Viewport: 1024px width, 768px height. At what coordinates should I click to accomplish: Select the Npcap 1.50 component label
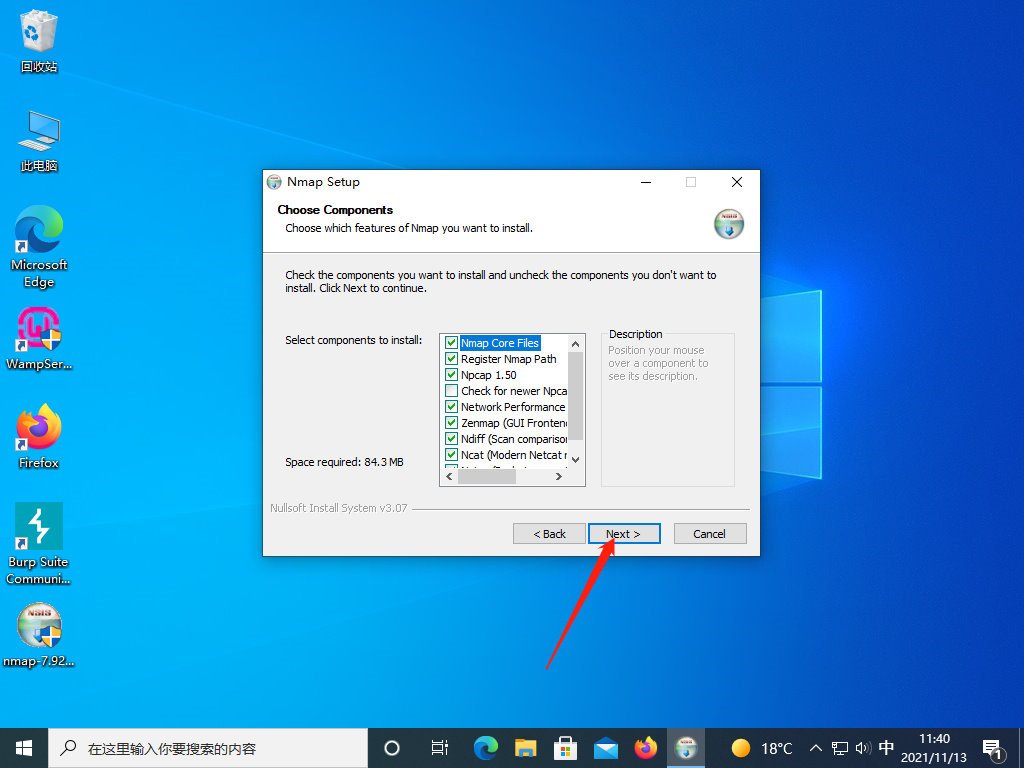[488, 375]
